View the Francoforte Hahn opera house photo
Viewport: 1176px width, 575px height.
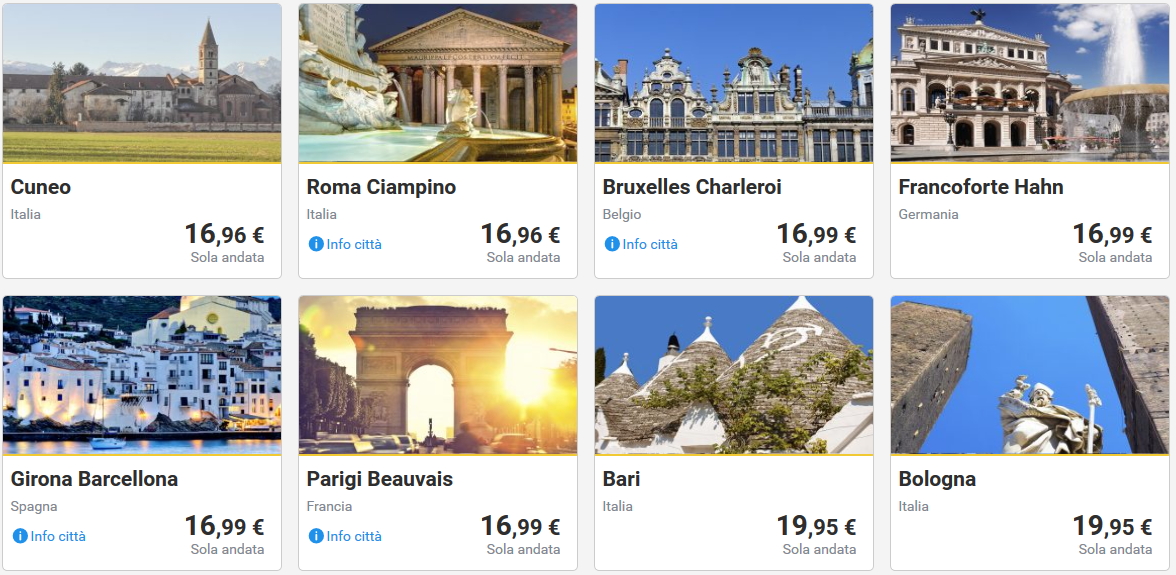[x=1030, y=83]
